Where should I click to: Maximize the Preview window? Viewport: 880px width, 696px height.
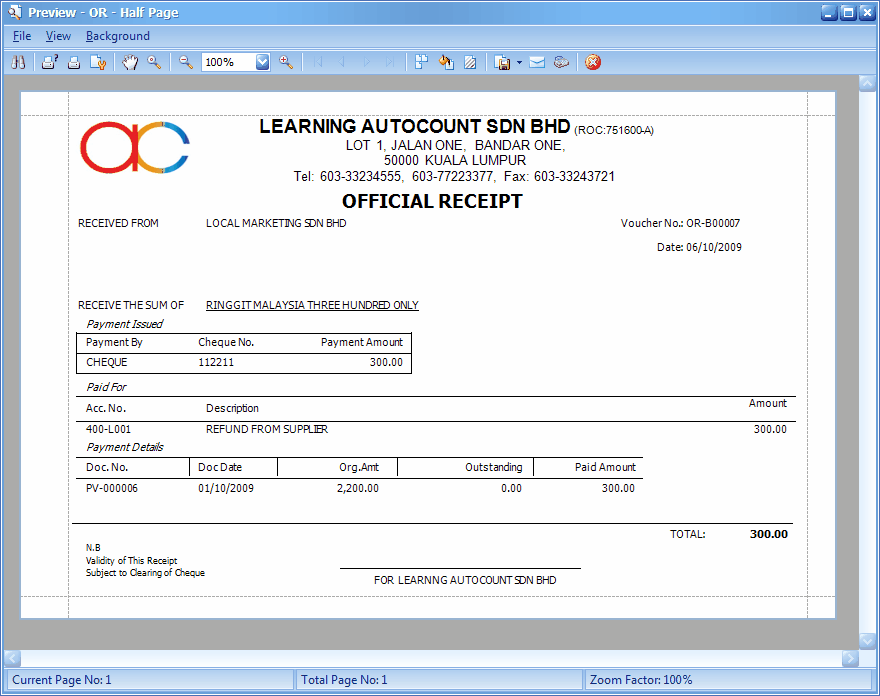click(848, 12)
